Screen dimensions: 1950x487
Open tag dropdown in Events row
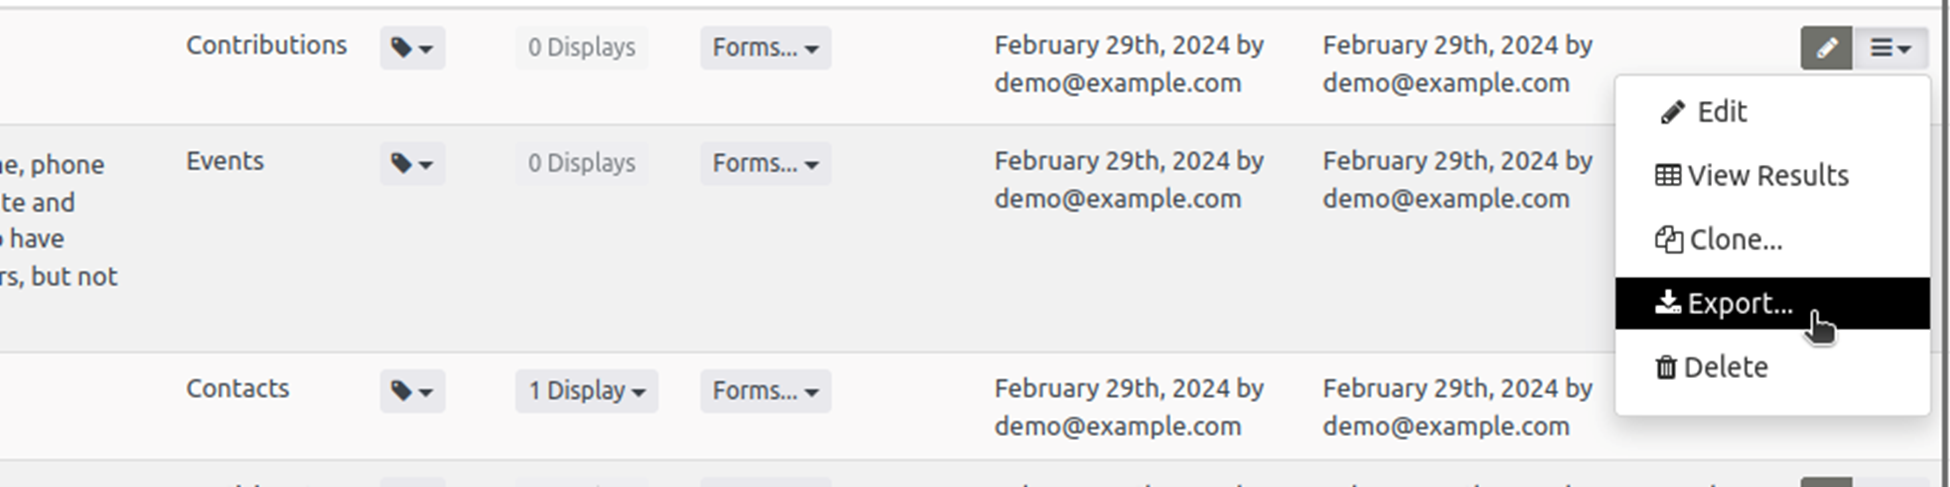(412, 164)
